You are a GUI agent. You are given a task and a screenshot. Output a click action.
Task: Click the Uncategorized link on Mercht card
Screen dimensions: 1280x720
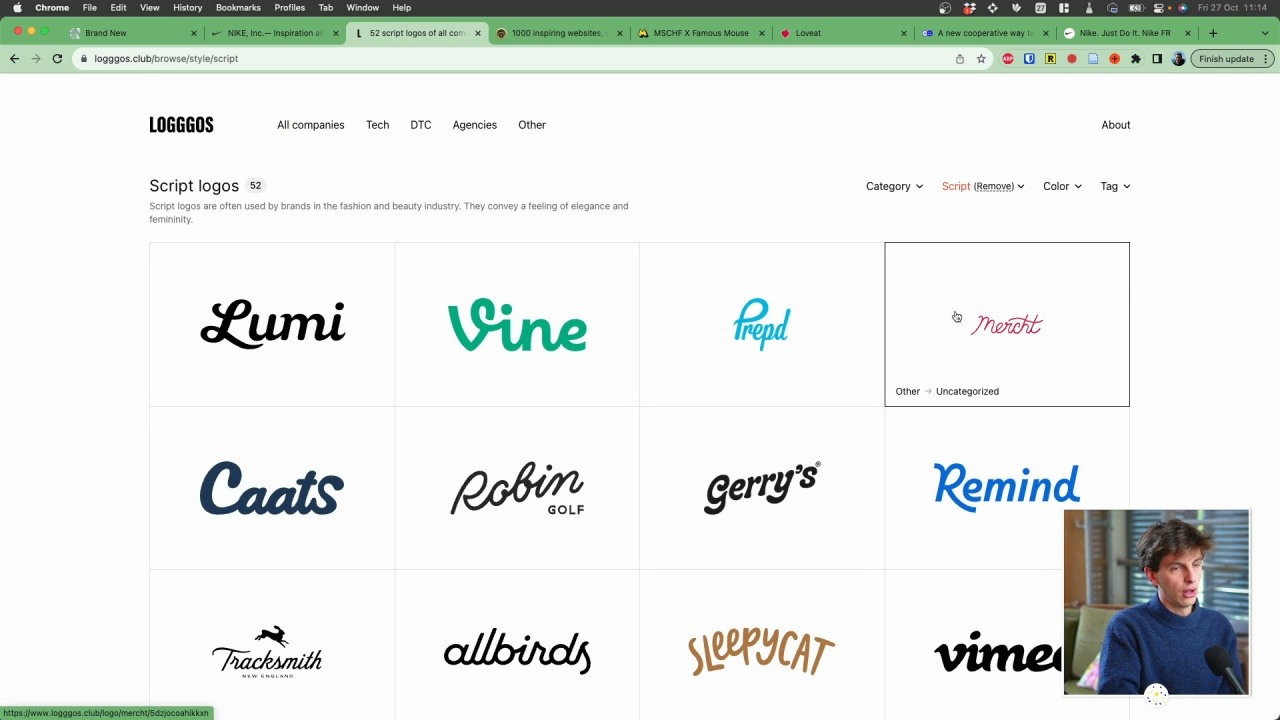coord(967,391)
